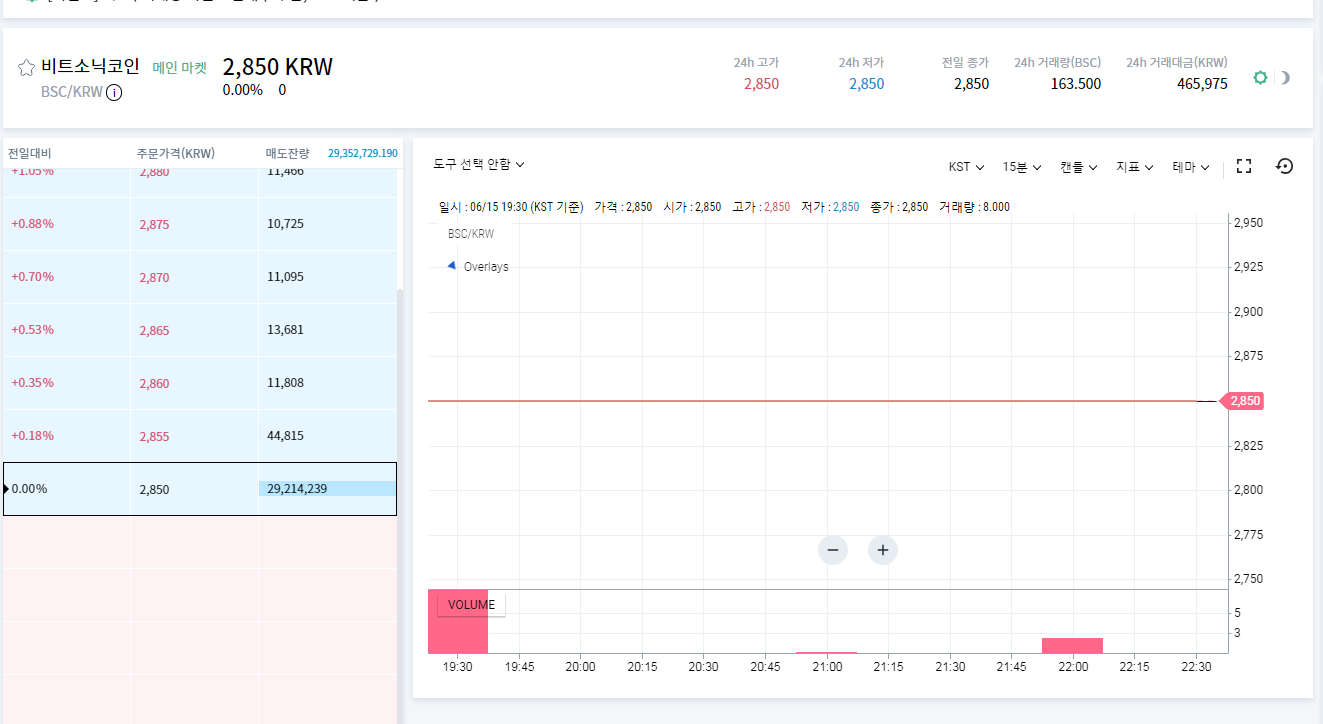
Task: Select the 2,870 order price
Action: click(x=154, y=277)
